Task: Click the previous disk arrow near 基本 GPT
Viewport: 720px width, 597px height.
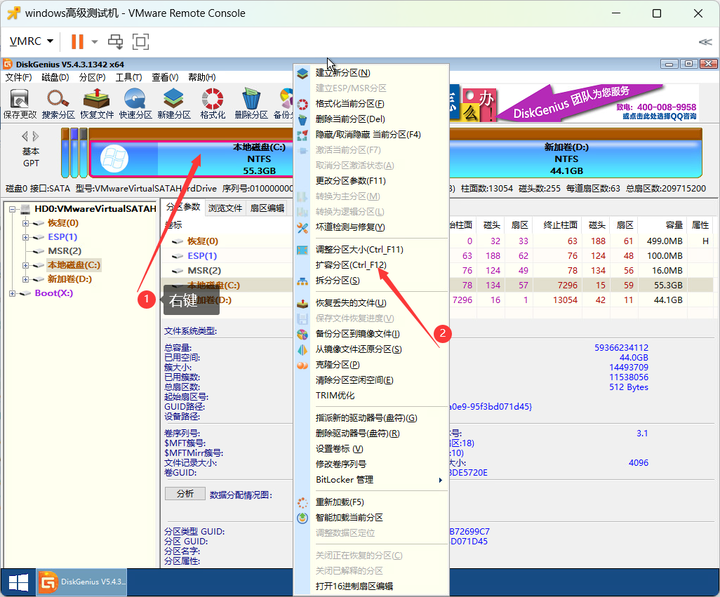Action: (25, 136)
